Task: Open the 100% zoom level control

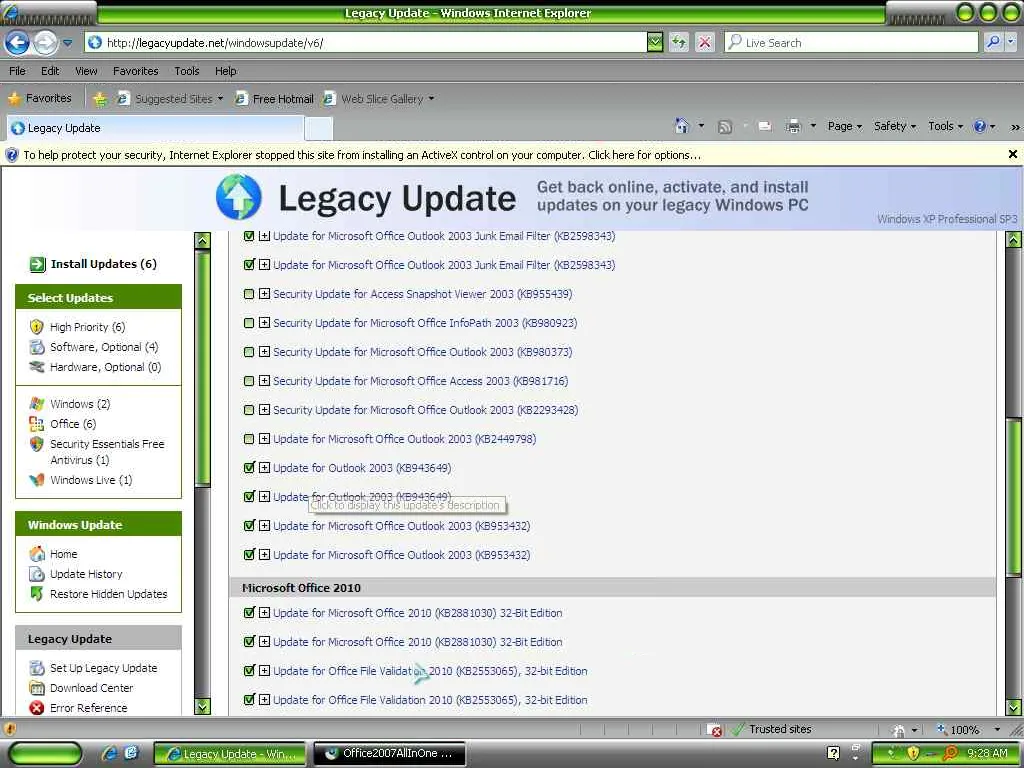Action: 968,729
